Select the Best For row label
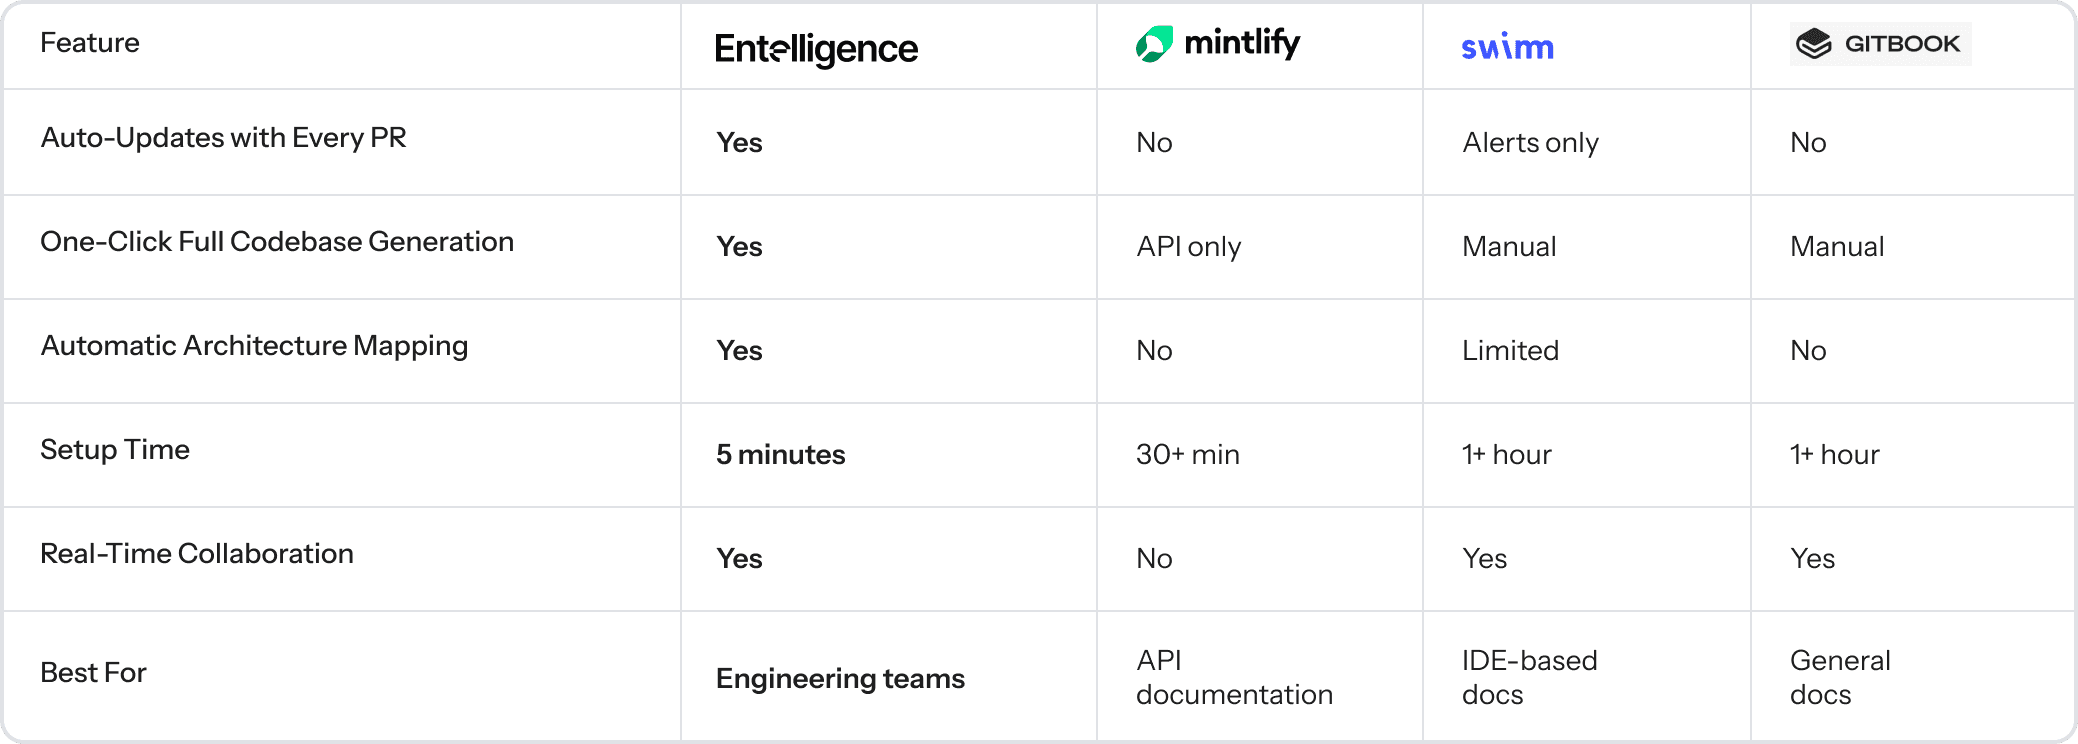Screen dimensions: 2078x744 click(x=93, y=673)
